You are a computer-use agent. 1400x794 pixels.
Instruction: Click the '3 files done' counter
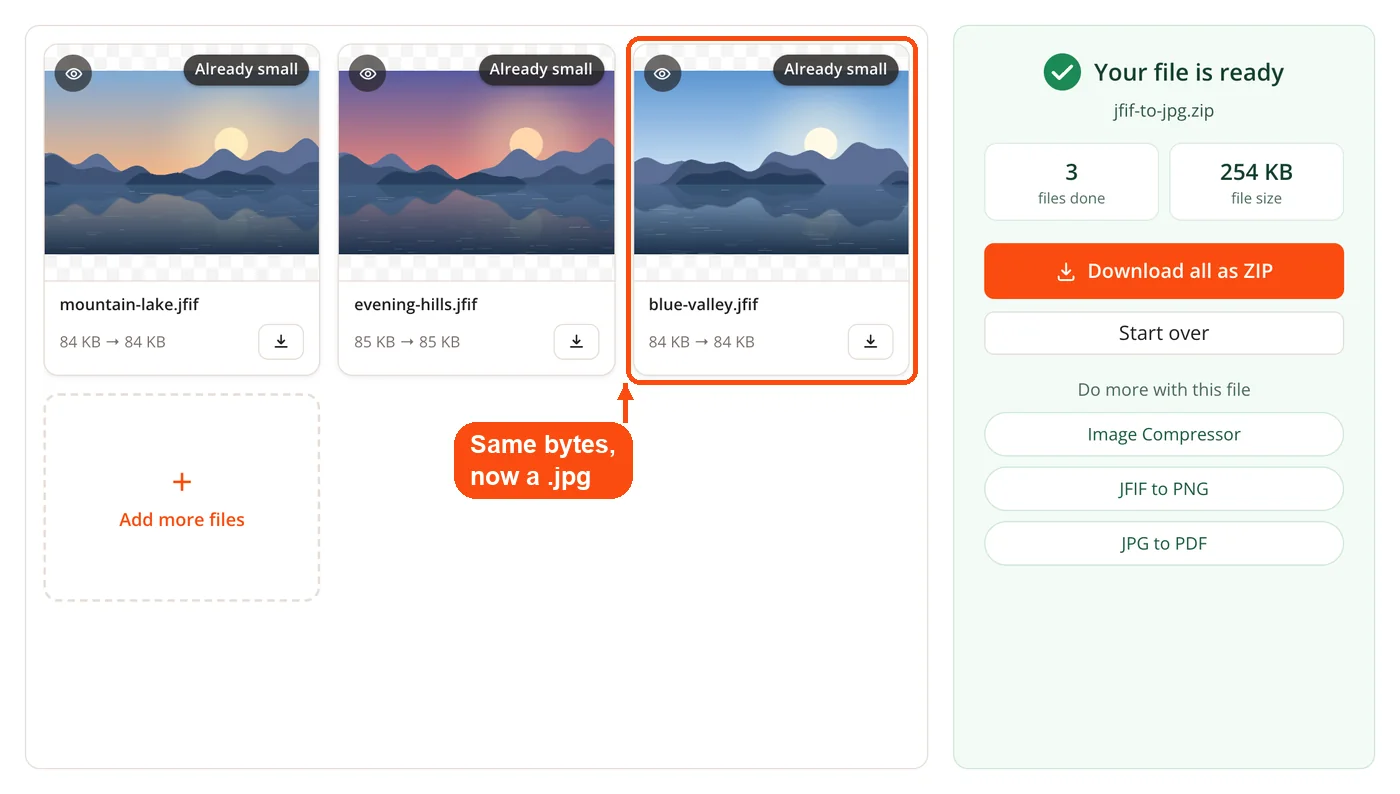tap(1072, 182)
